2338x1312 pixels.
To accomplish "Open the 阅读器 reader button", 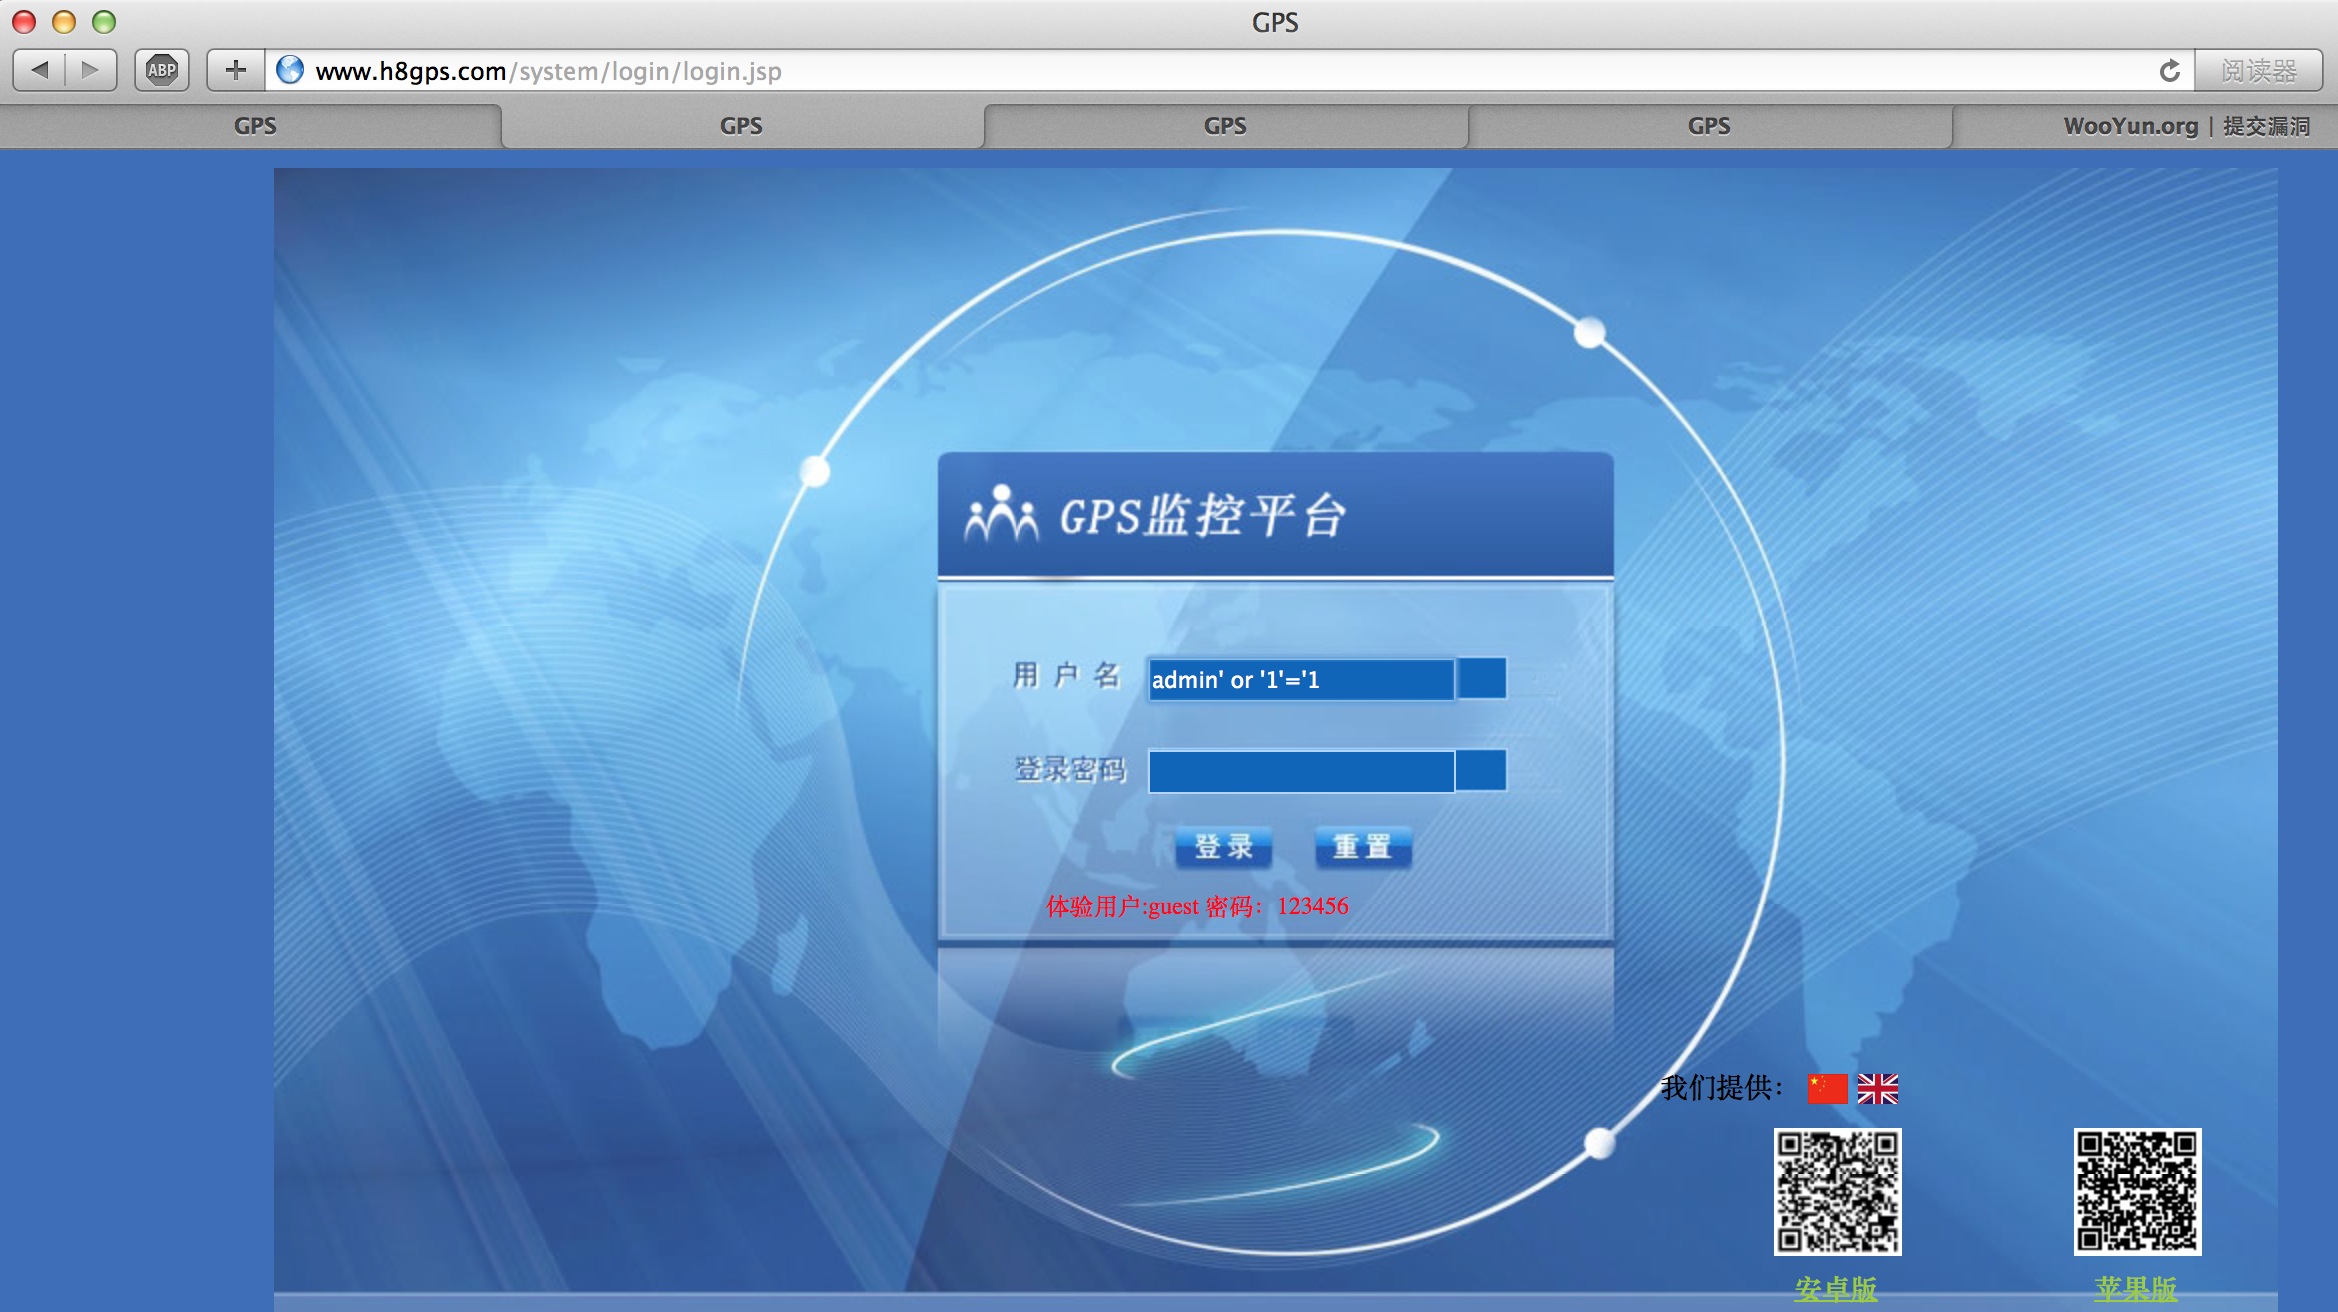I will 2259,71.
